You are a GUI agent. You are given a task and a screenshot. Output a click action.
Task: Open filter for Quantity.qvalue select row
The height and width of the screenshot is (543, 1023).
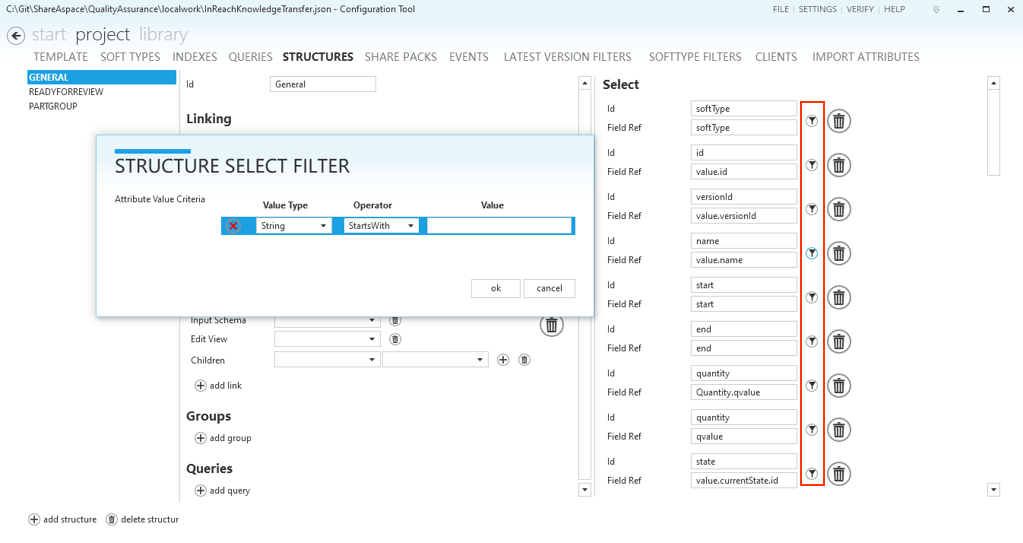click(812, 386)
